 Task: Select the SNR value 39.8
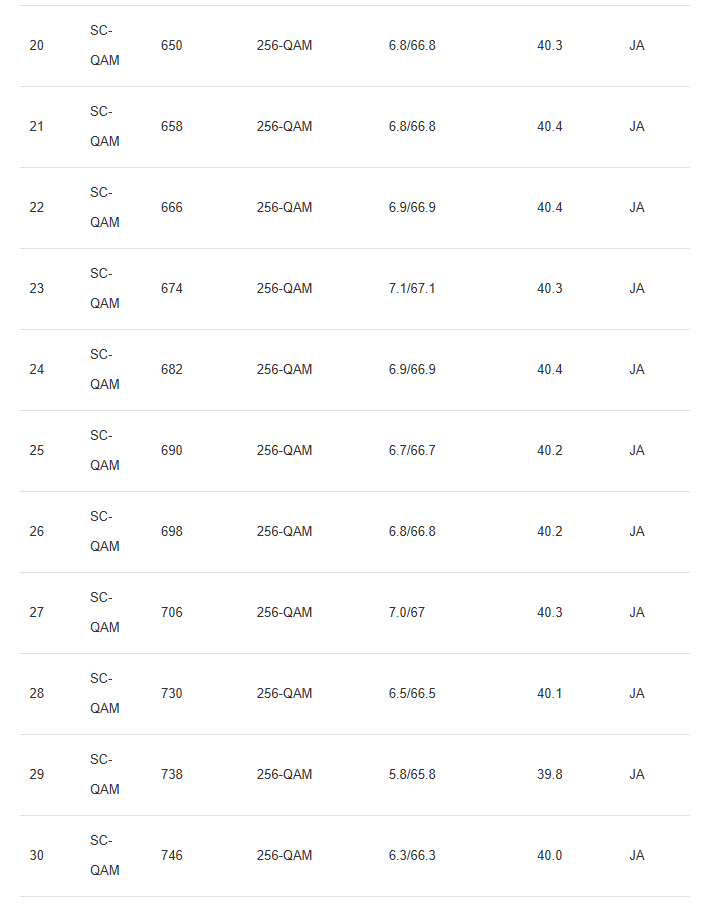click(550, 775)
